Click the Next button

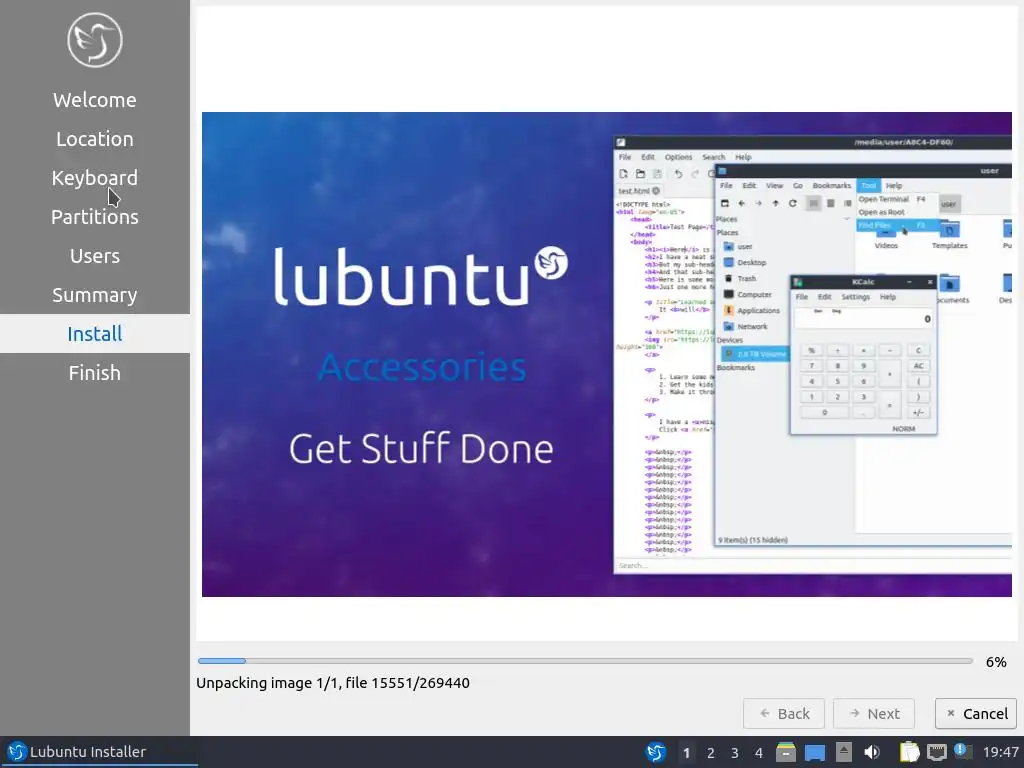(x=874, y=714)
